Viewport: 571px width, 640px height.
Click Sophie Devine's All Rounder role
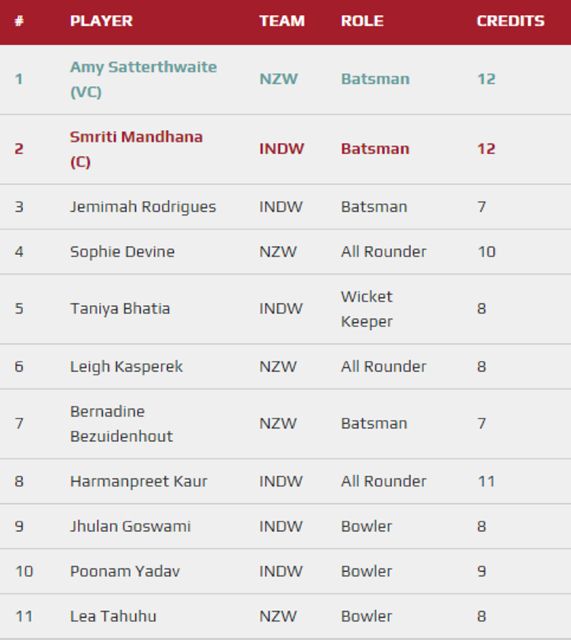point(383,251)
